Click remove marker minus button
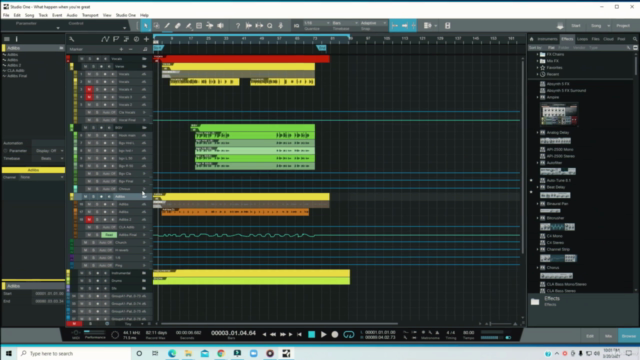The width and height of the screenshot is (640, 360). [131, 49]
